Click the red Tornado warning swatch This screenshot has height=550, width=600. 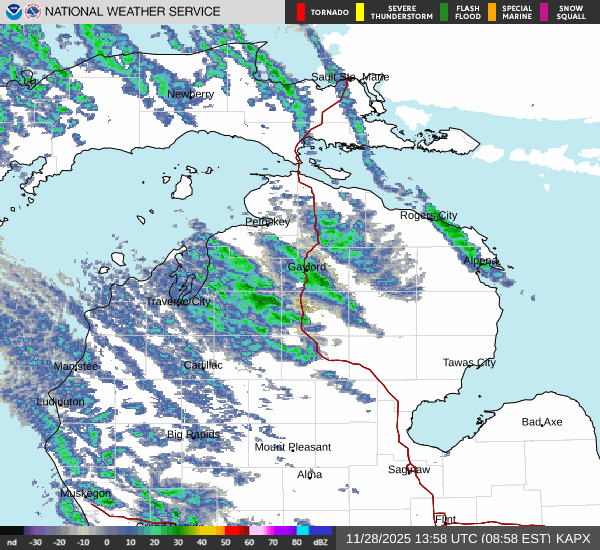point(302,12)
